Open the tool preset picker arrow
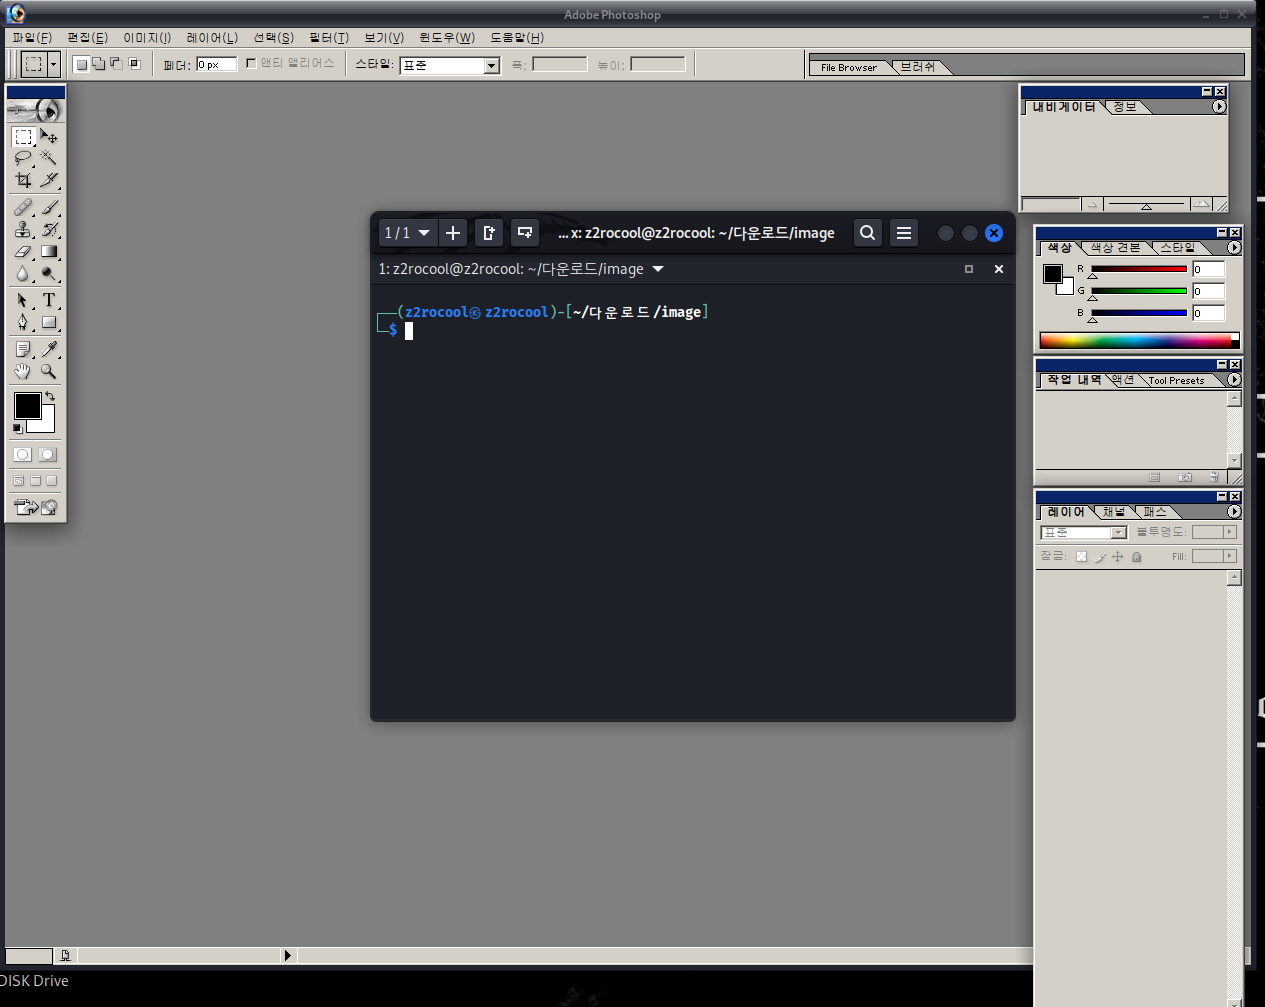Viewport: 1265px width, 1007px height. pos(53,64)
